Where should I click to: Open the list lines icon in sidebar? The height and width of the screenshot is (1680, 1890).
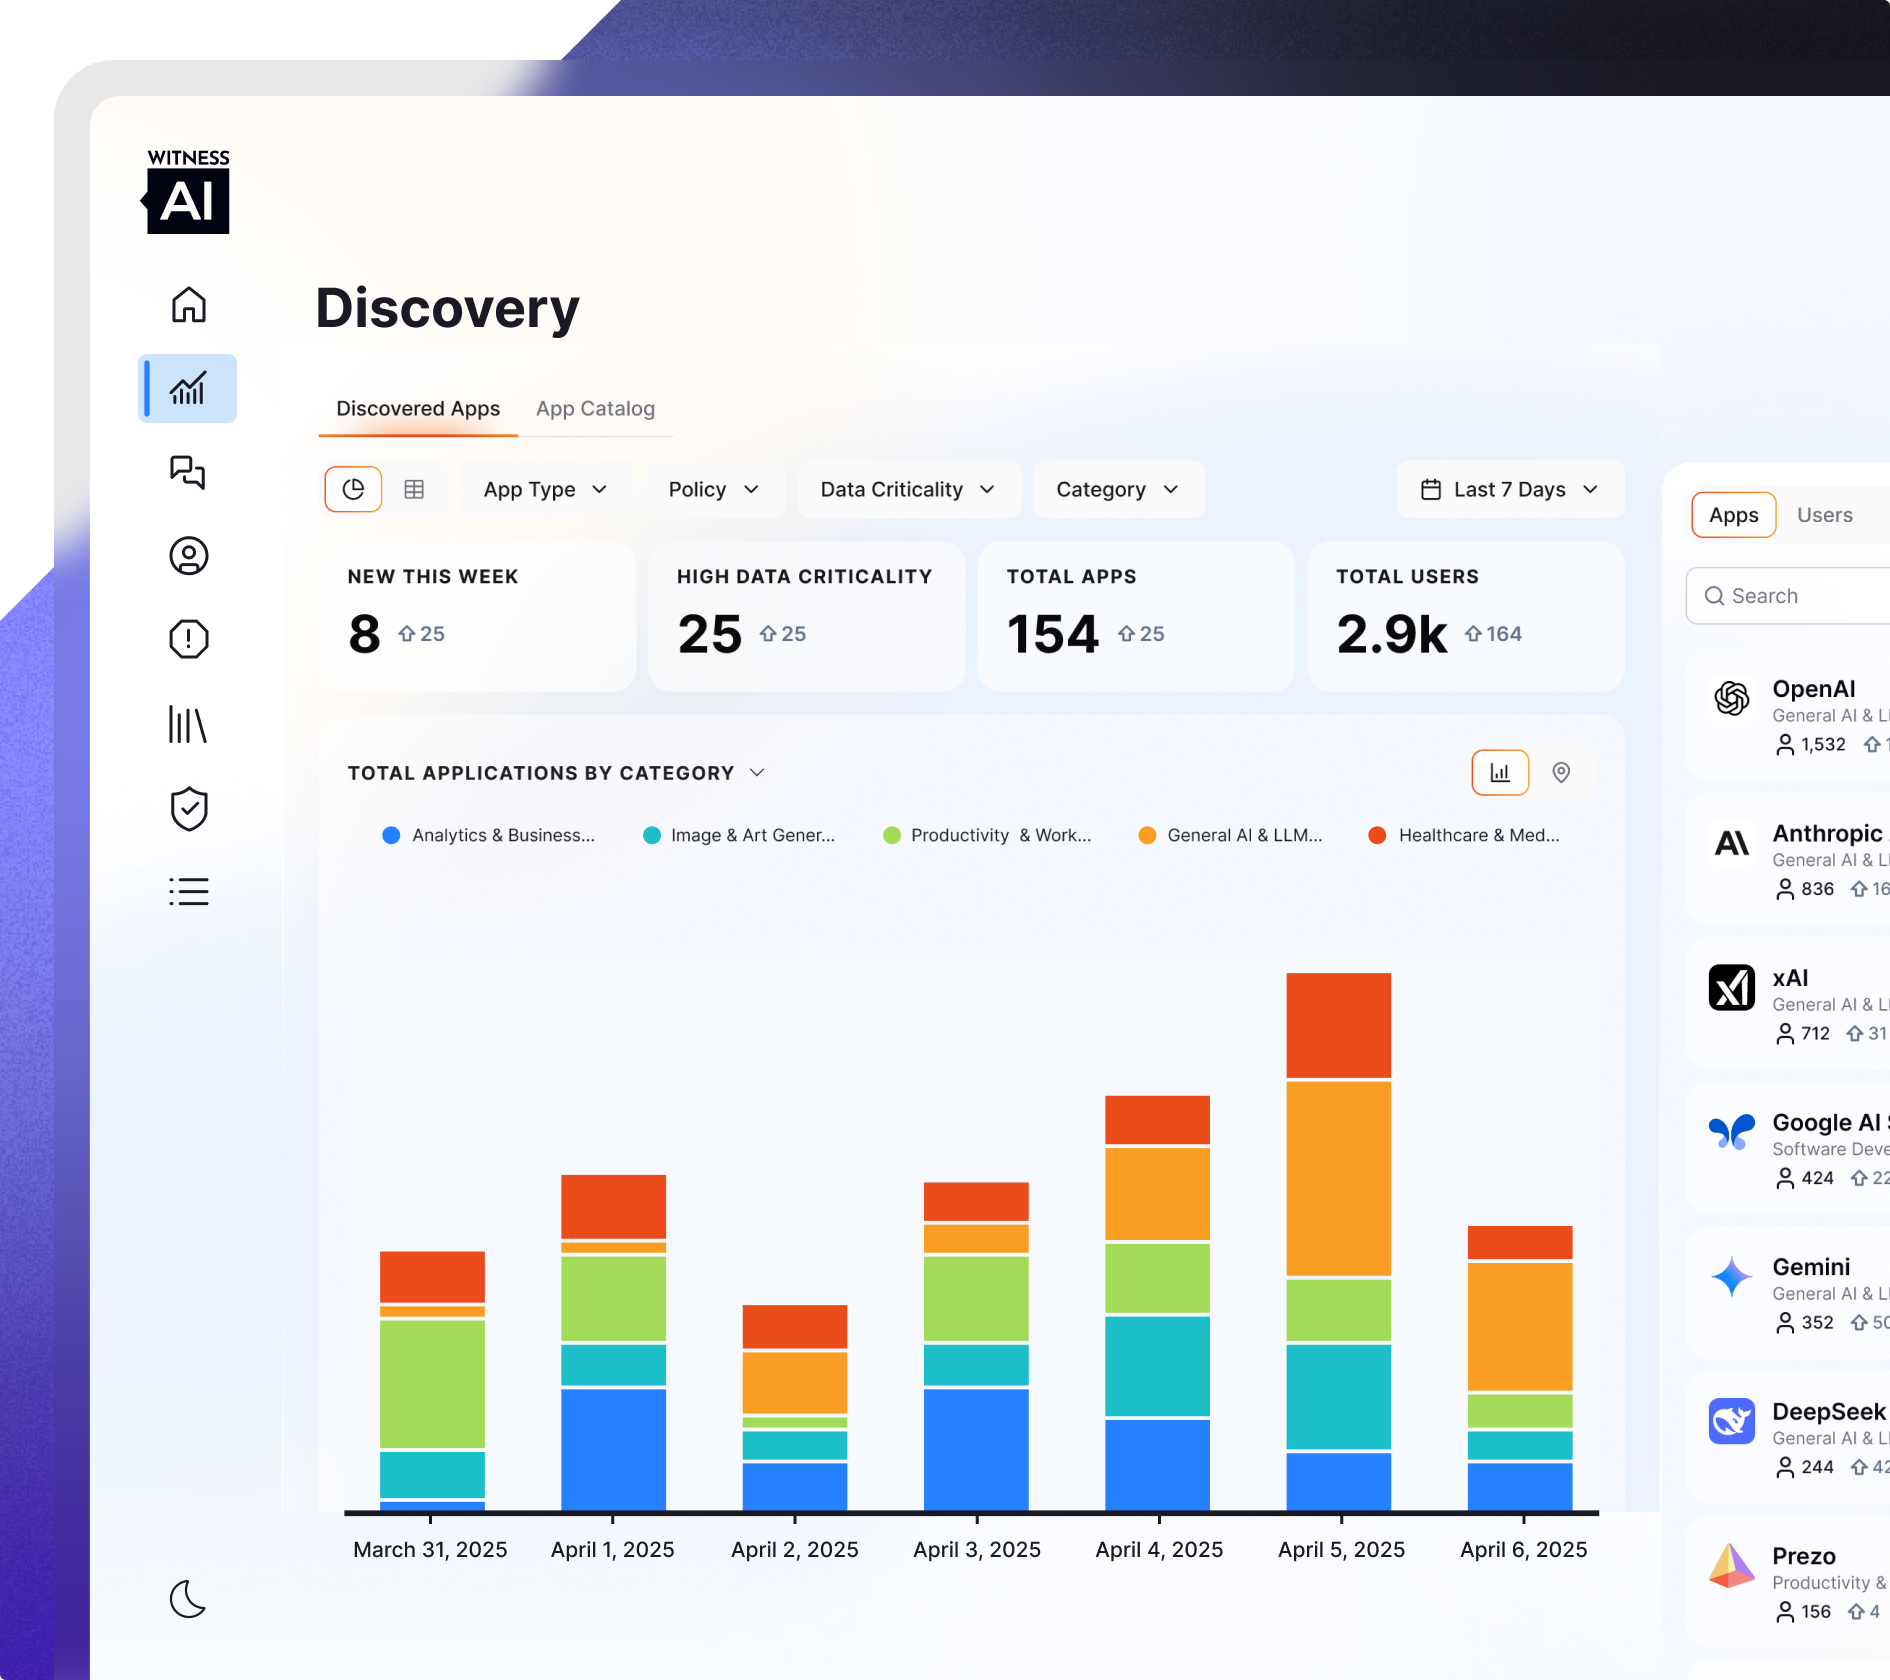click(188, 891)
